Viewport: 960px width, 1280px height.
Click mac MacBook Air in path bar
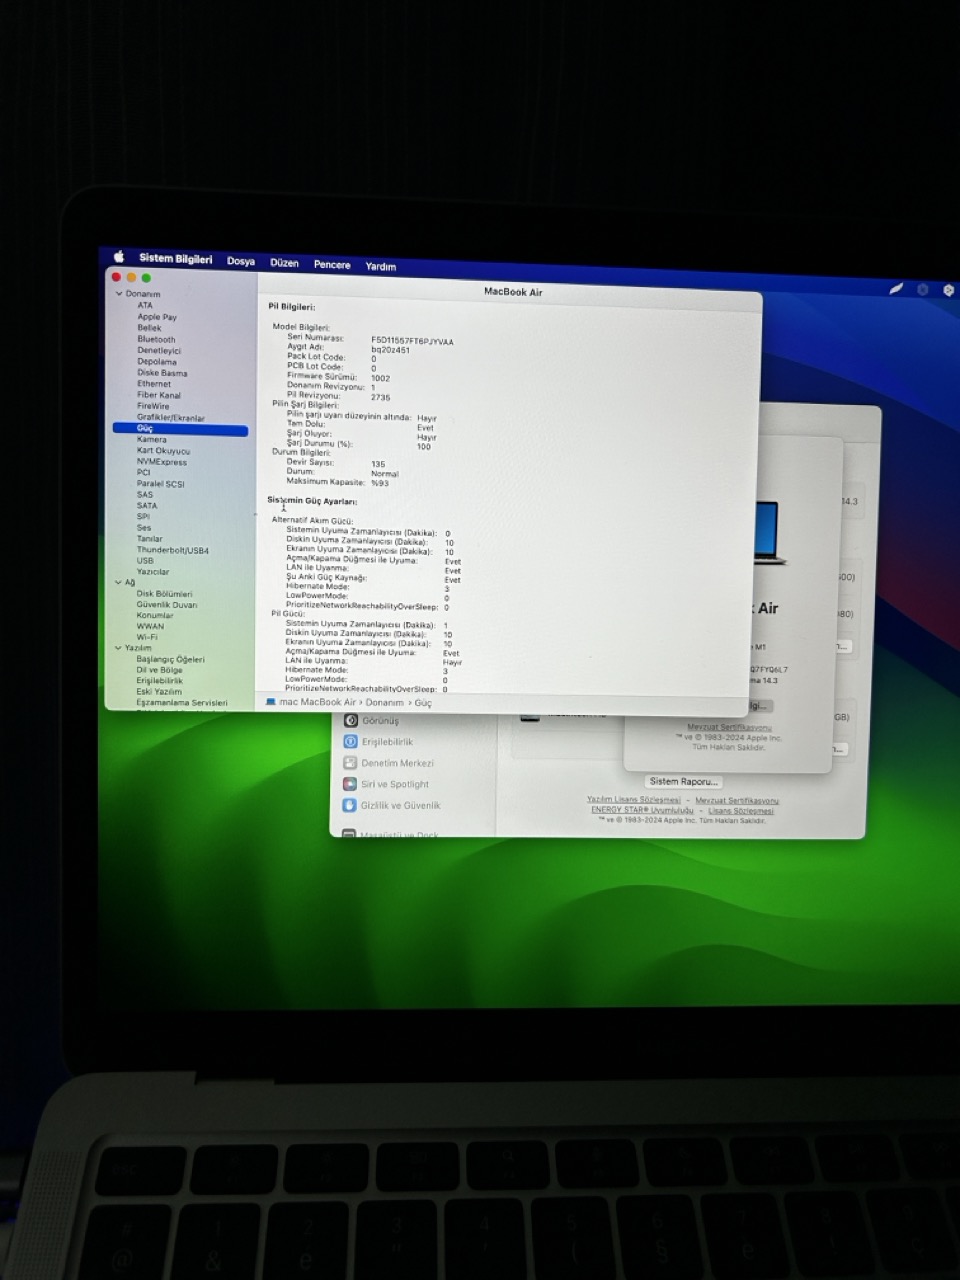[318, 702]
